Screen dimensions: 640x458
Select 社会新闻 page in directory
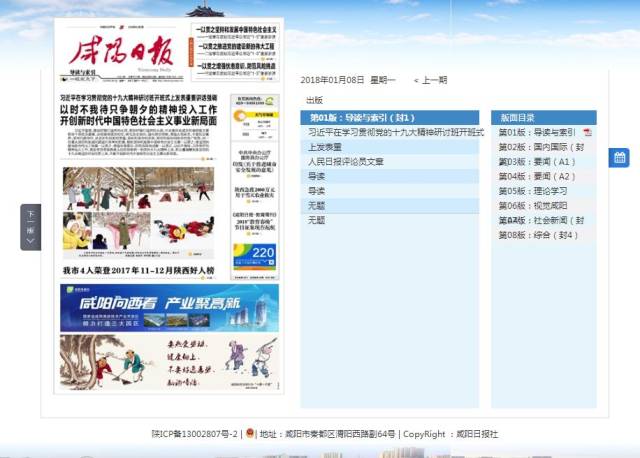(541, 220)
